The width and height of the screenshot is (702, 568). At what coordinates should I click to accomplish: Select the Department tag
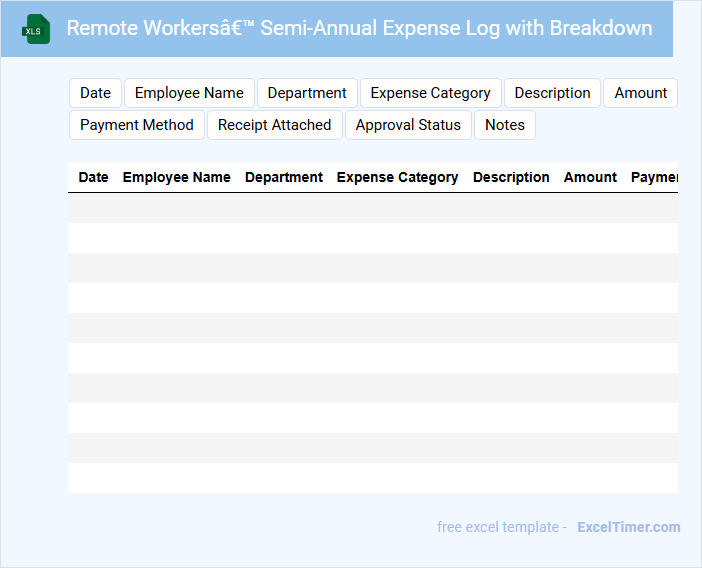[x=307, y=93]
